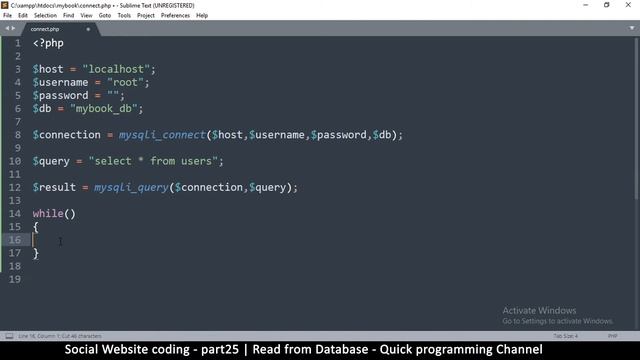
Task: Open the Selection menu
Action: pos(45,16)
